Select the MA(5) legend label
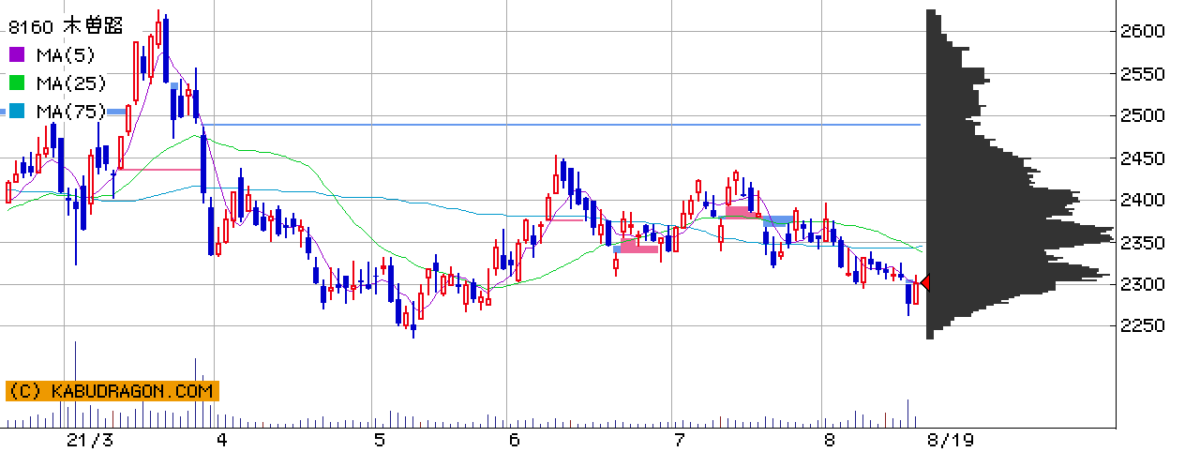Screen dimensions: 1200x452 pyautogui.click(x=64, y=54)
